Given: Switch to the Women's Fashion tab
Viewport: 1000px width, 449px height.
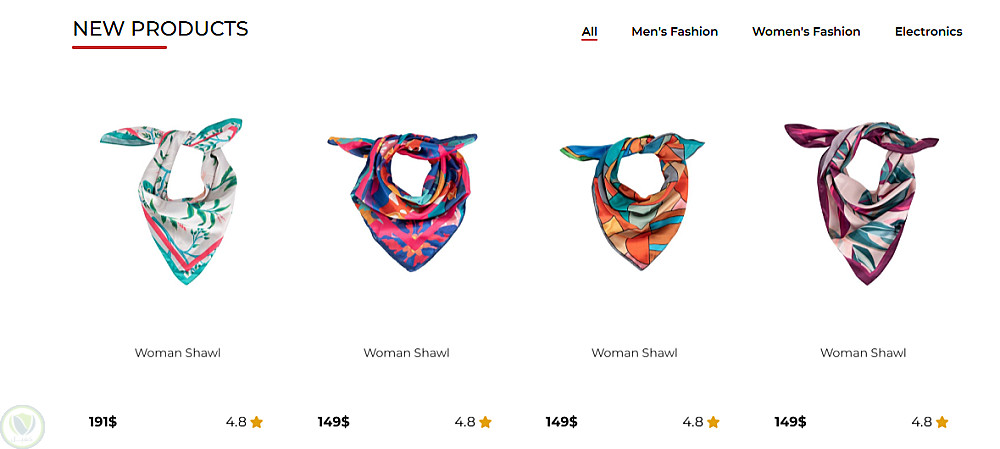Looking at the screenshot, I should pyautogui.click(x=806, y=31).
